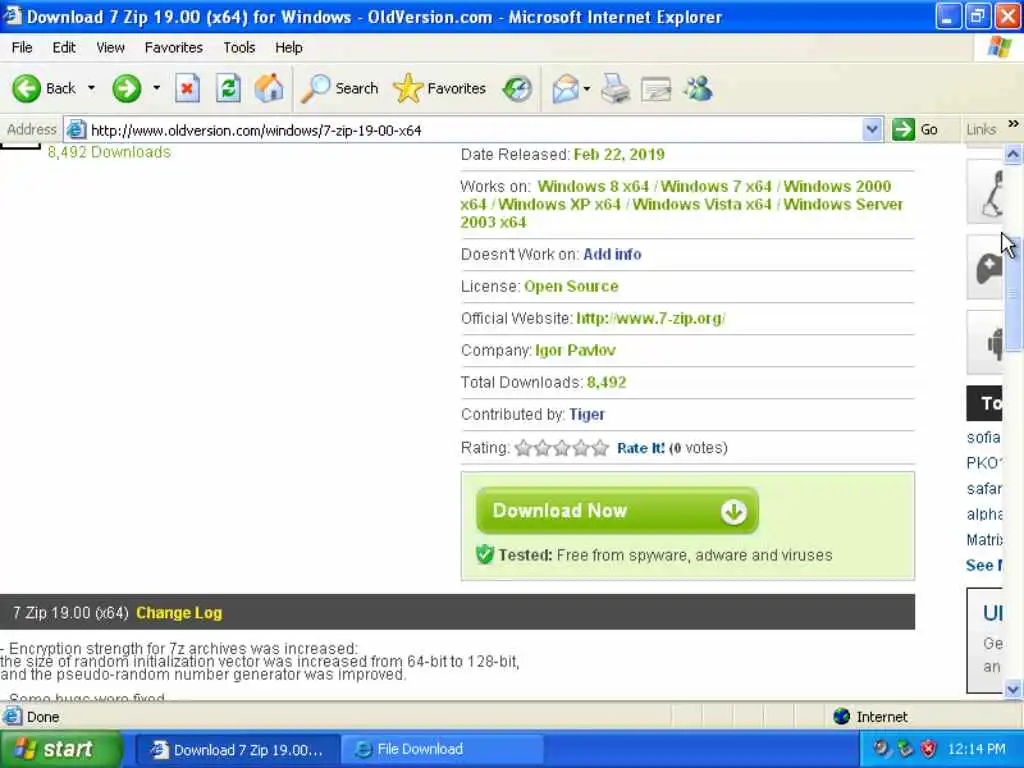Open the Edit menu
This screenshot has width=1024, height=768.
tap(64, 48)
